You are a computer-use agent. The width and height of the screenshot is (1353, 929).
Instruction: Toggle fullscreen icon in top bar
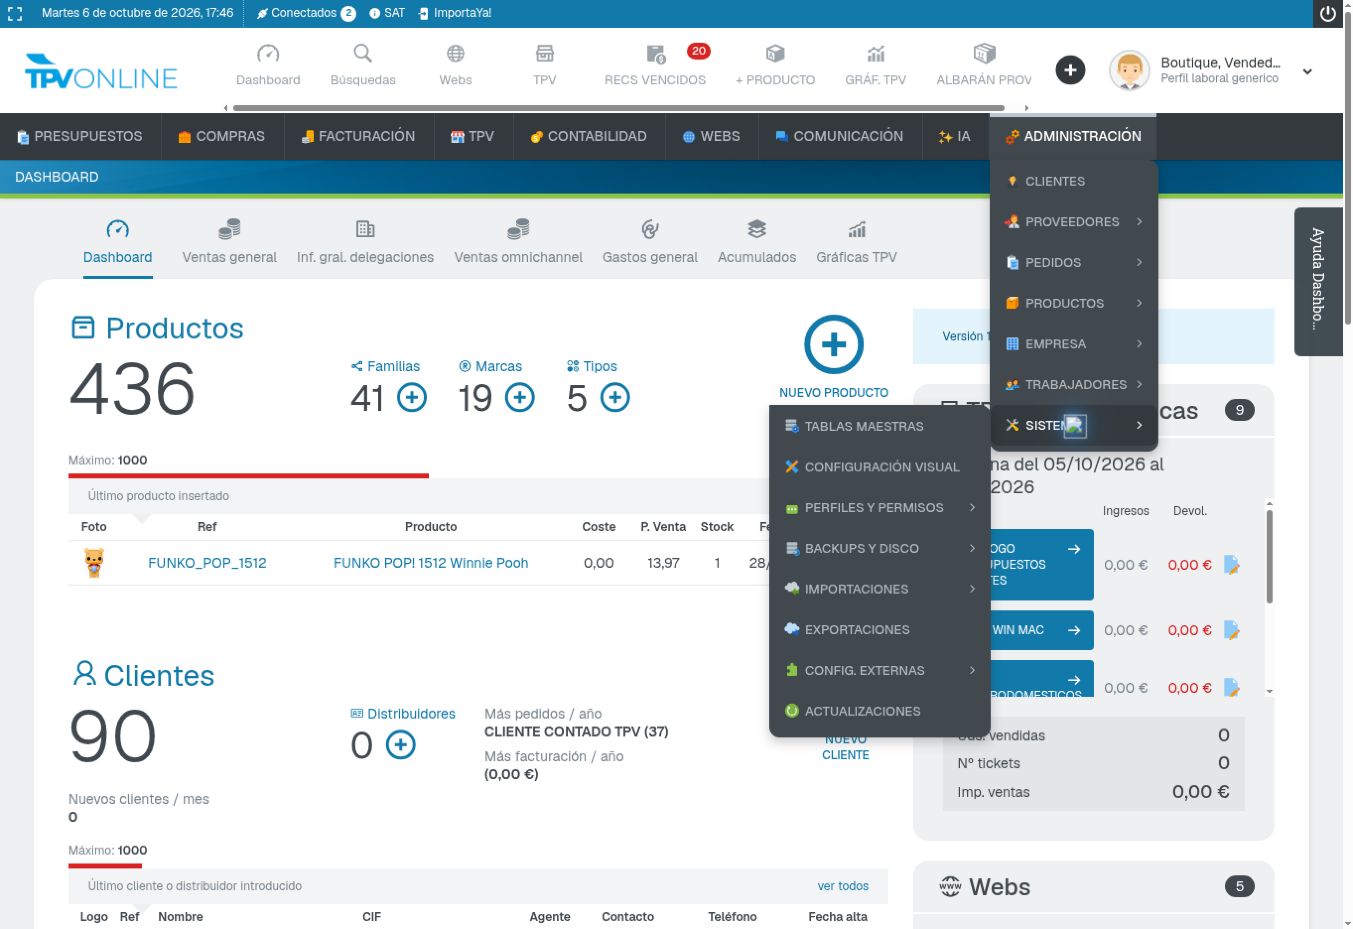15,14
